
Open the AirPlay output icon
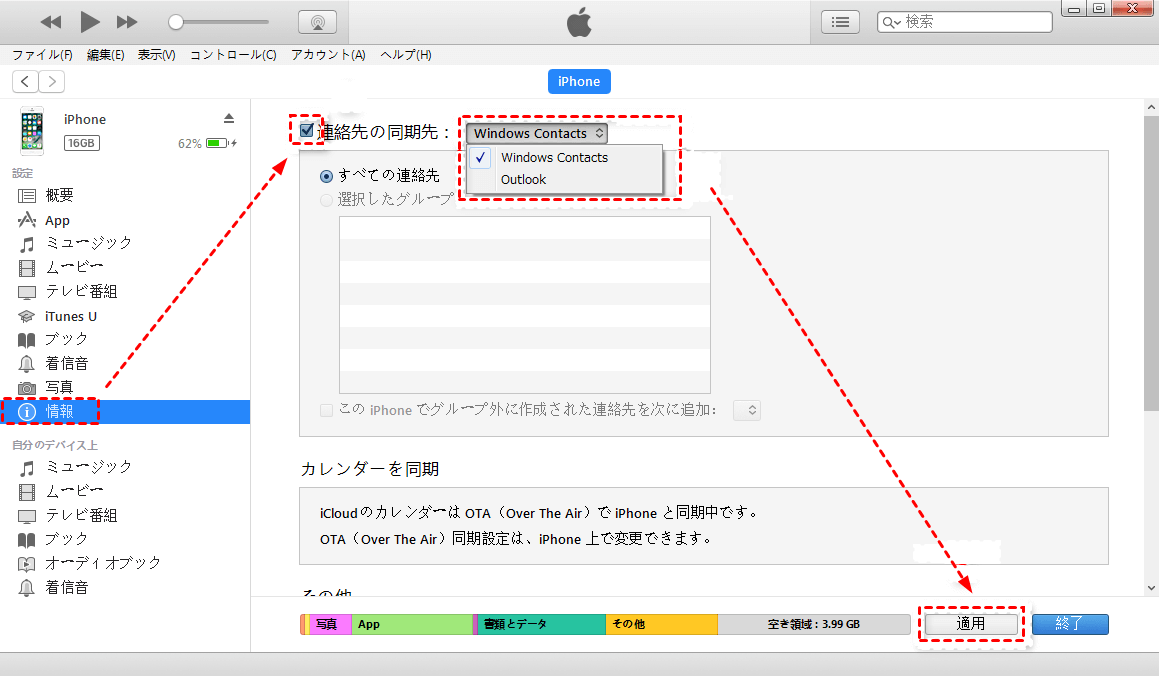[x=317, y=22]
